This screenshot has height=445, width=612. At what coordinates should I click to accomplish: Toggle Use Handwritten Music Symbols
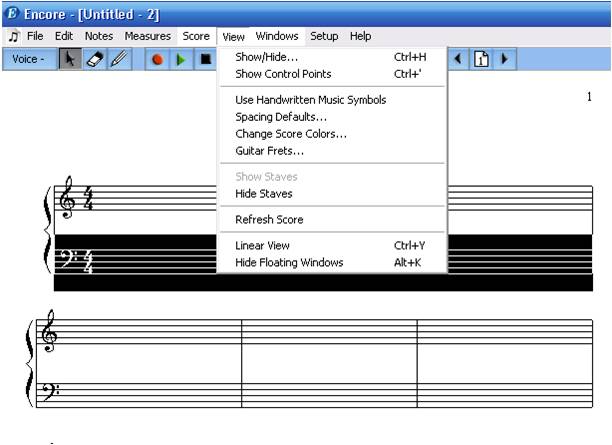point(310,100)
